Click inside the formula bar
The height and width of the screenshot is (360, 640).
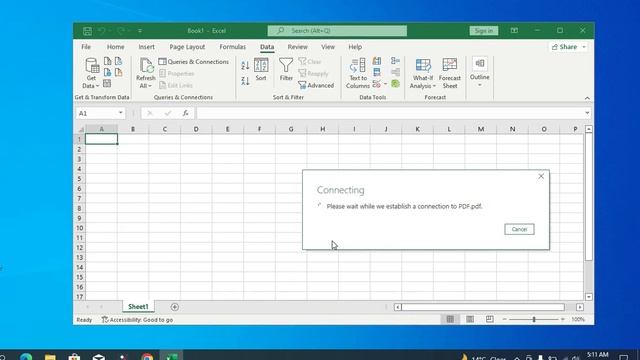pyautogui.click(x=390, y=113)
